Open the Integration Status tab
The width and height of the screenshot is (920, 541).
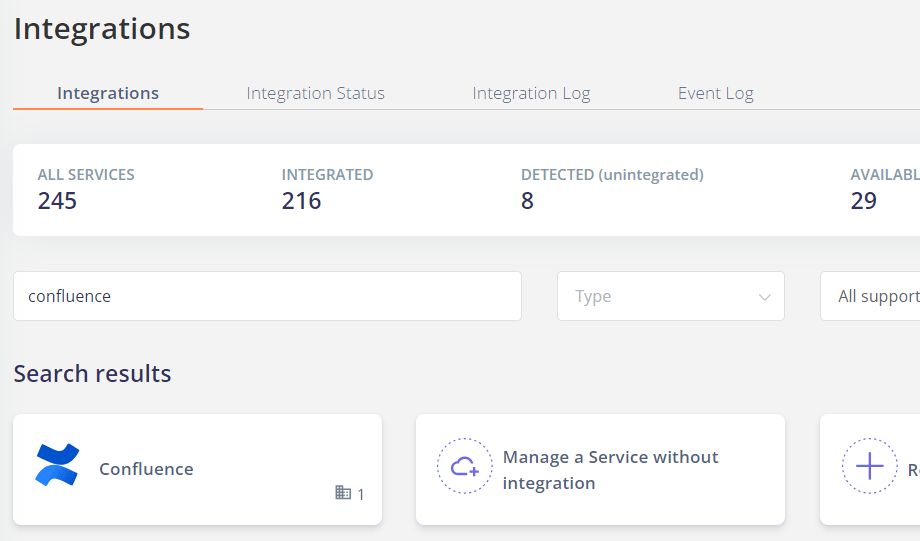315,93
